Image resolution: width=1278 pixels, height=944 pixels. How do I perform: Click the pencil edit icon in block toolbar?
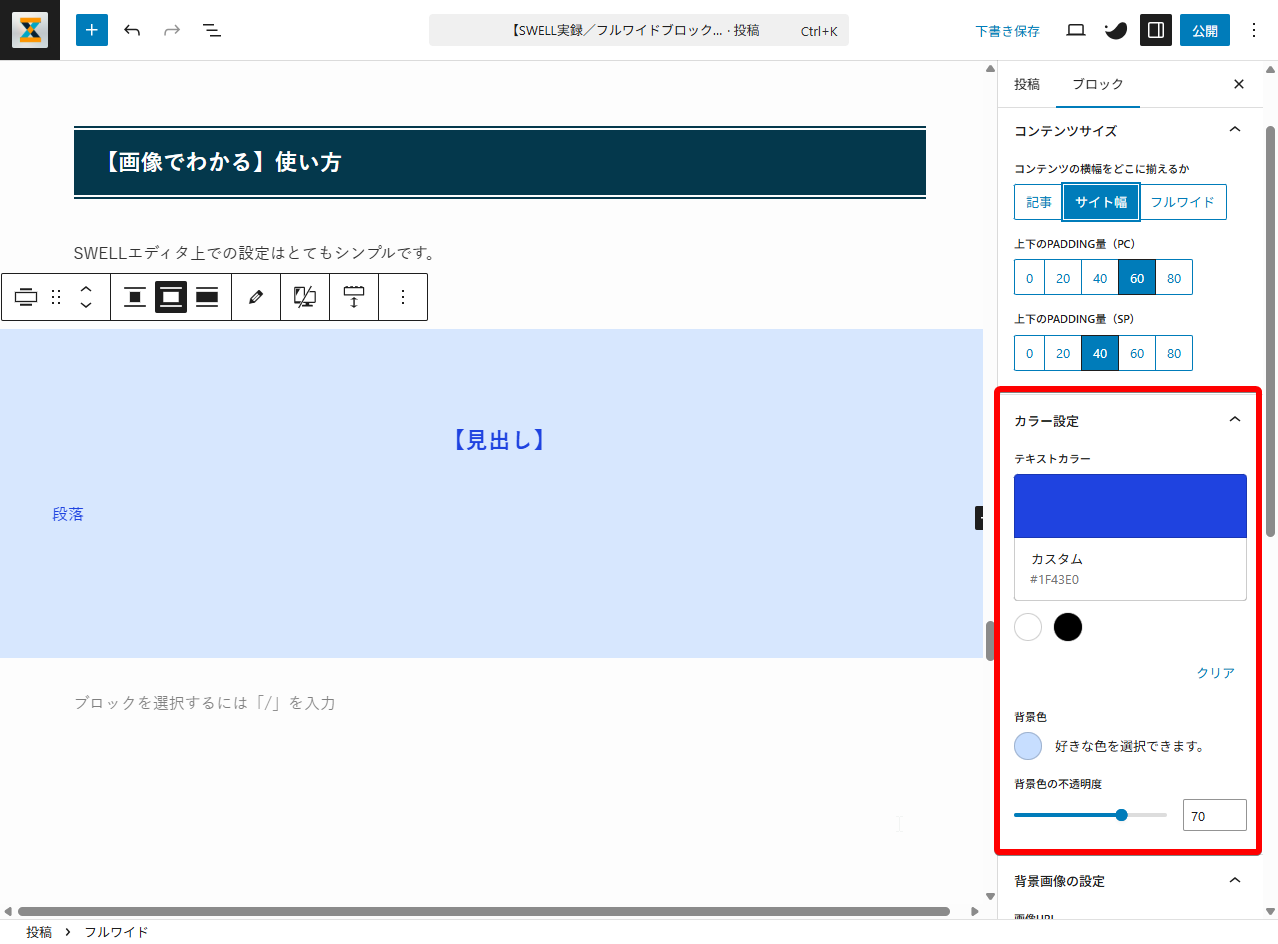(x=256, y=297)
